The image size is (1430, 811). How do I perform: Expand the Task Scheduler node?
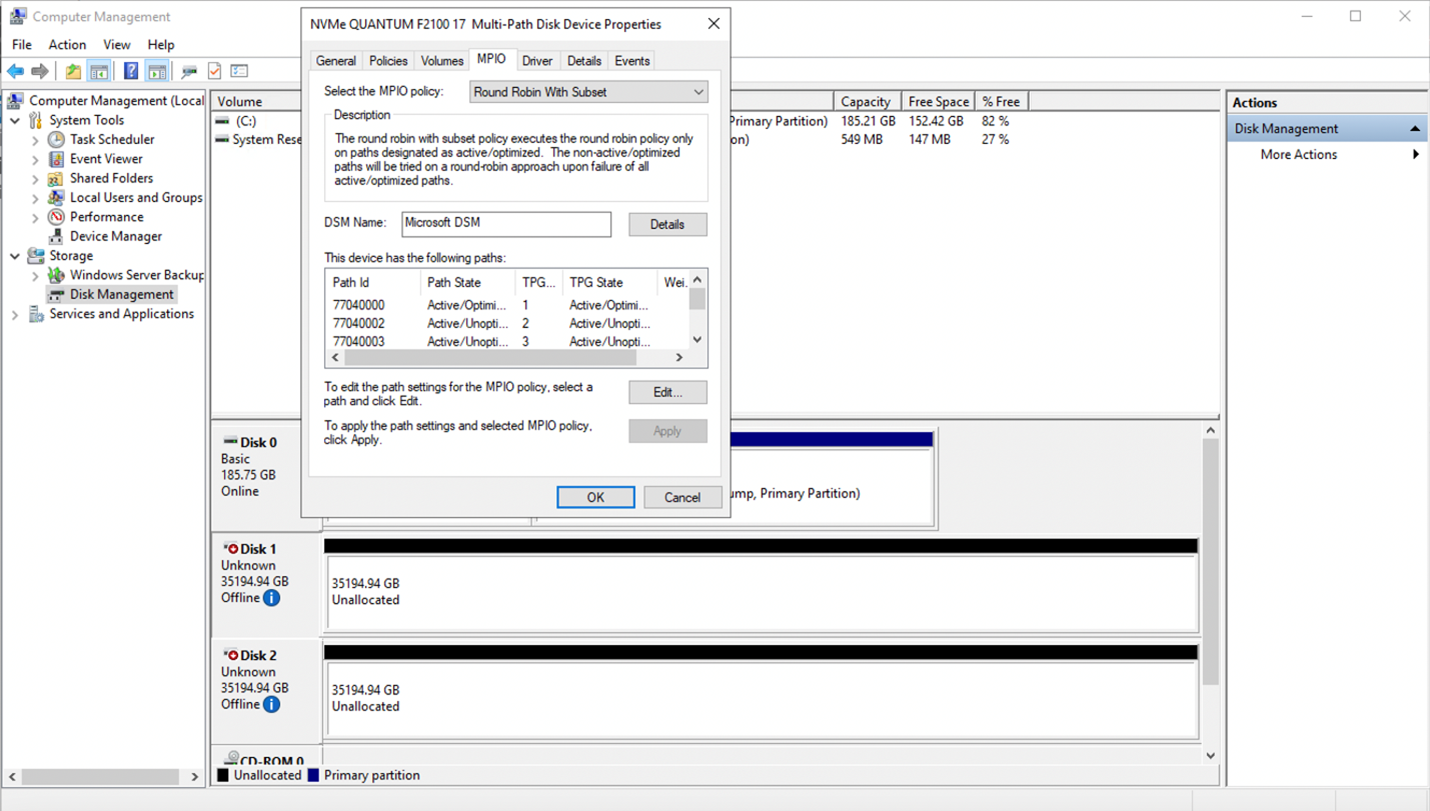(36, 140)
